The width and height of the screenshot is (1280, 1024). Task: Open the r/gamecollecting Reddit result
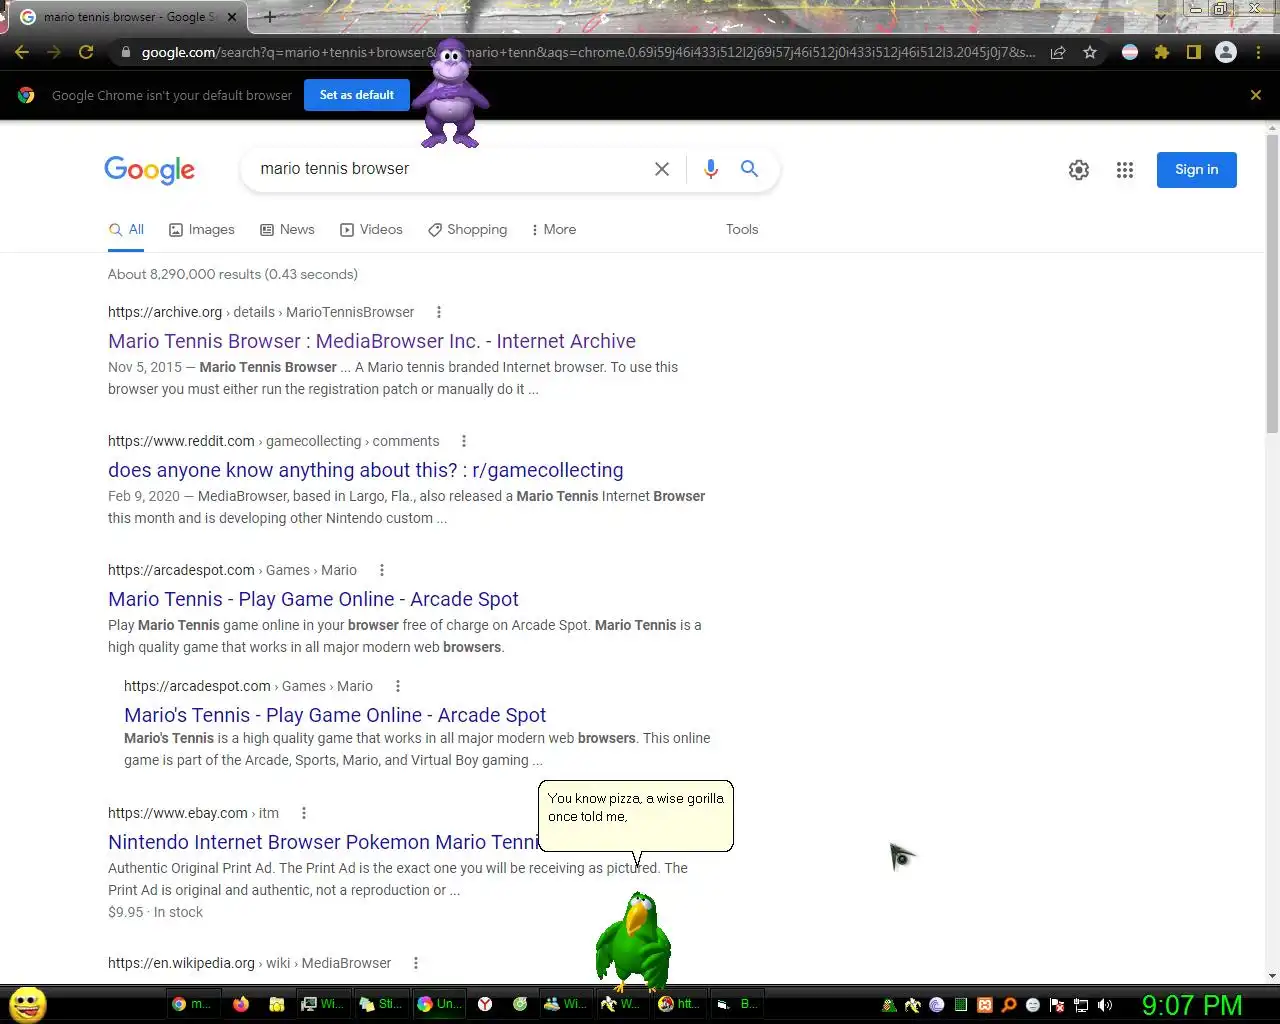[x=366, y=470]
